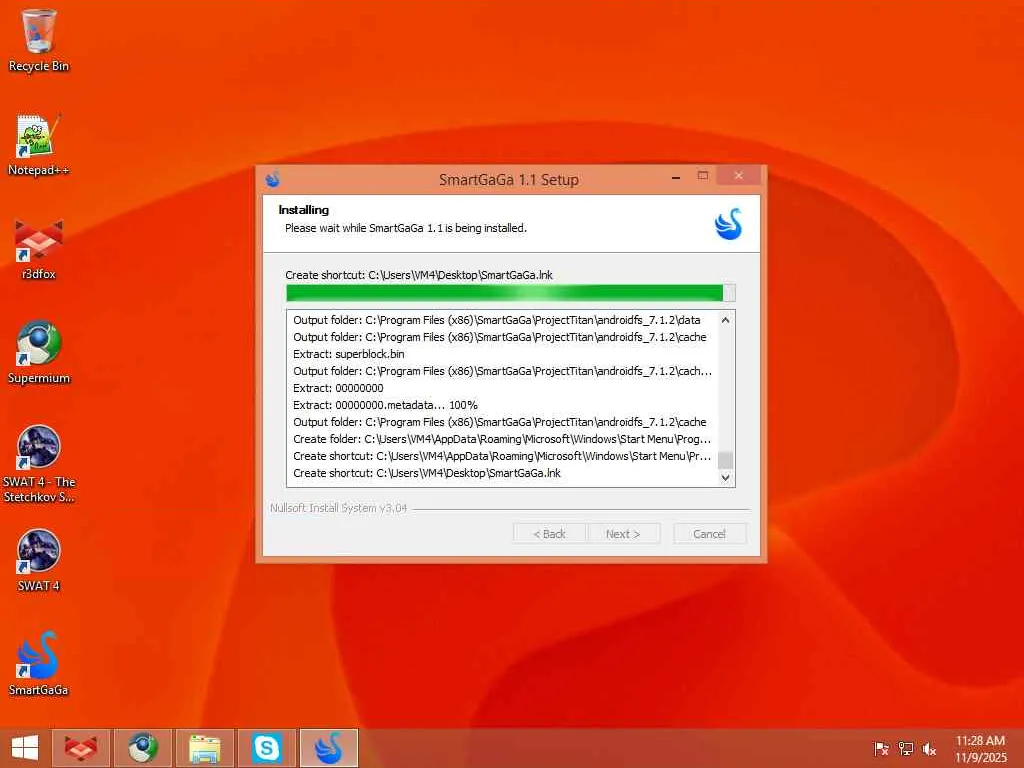The height and width of the screenshot is (768, 1024).
Task: Open the network tray icon
Action: 905,749
